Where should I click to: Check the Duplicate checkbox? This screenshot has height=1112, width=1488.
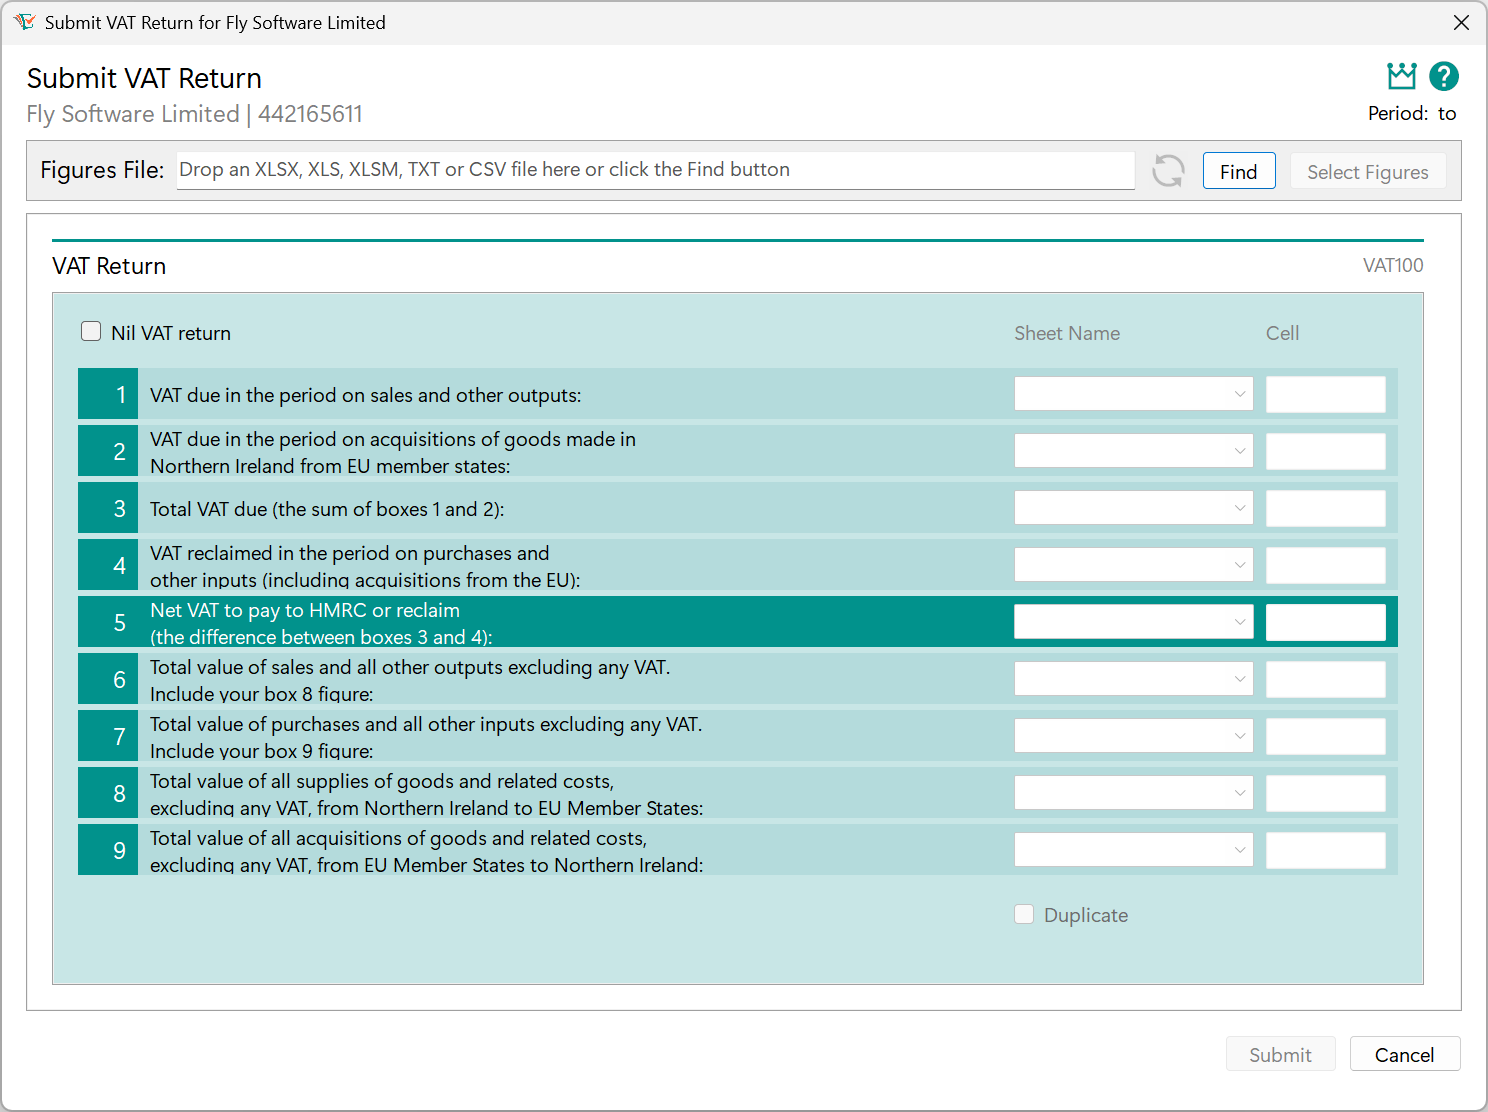(x=1024, y=914)
